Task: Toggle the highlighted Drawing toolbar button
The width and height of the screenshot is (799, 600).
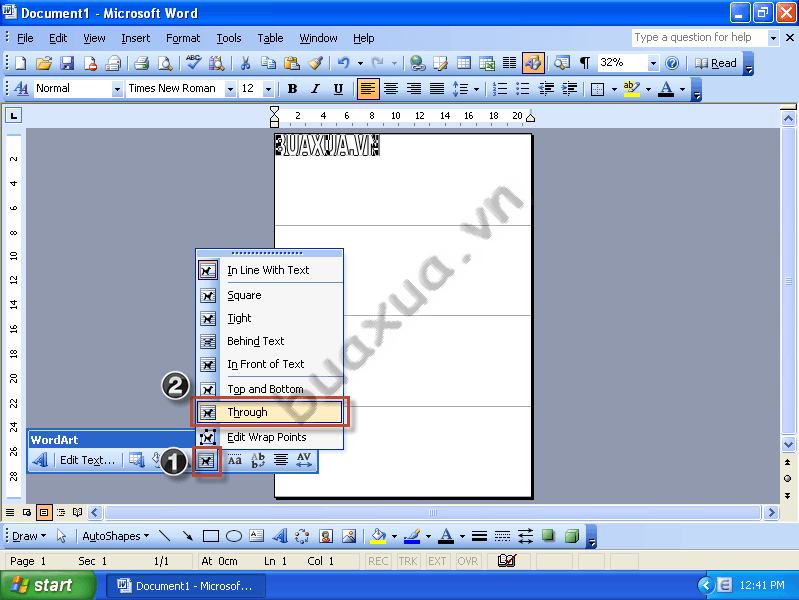Action: 533,63
